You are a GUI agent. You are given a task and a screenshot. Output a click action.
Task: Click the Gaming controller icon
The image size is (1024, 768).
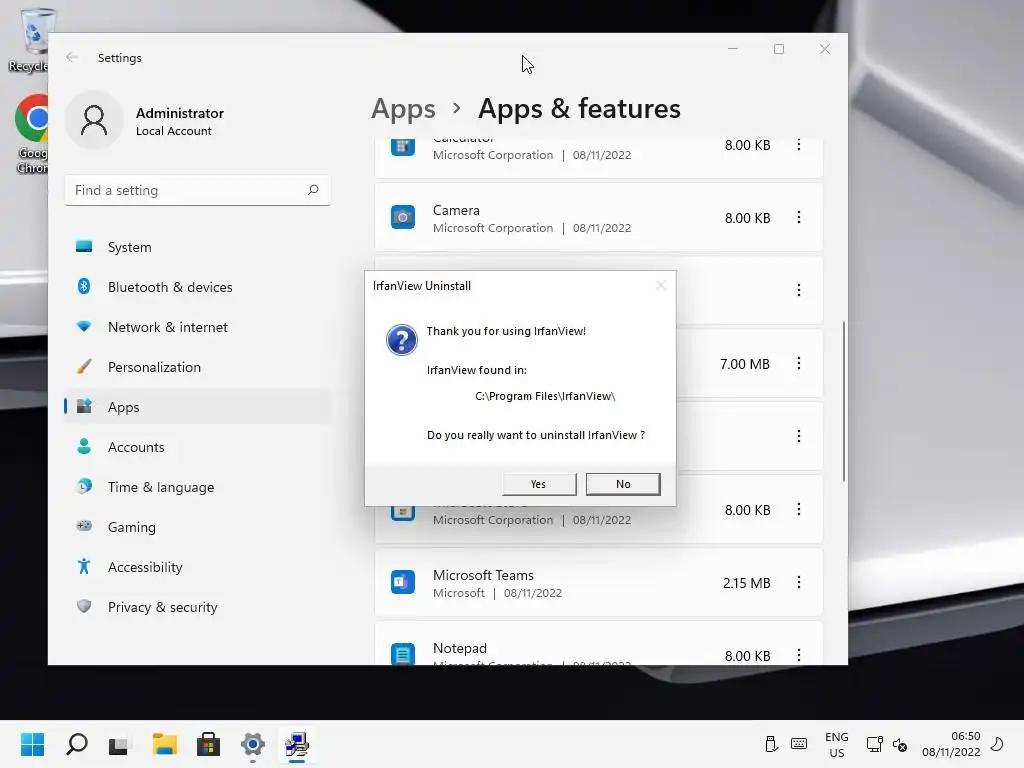tap(84, 526)
